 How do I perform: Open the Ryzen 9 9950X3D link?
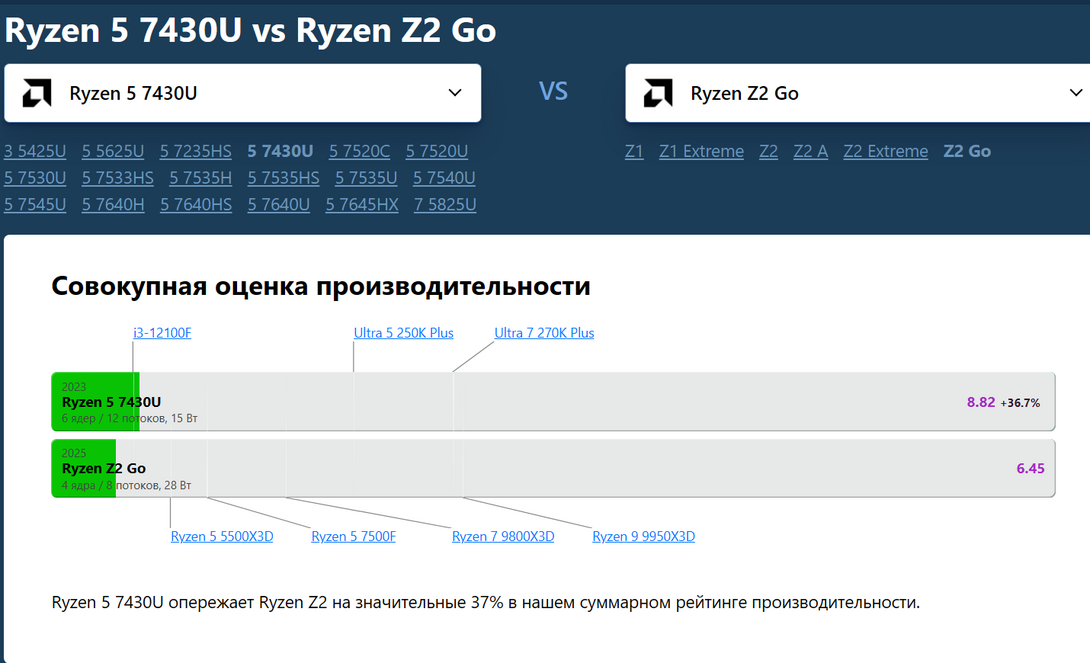coord(644,537)
